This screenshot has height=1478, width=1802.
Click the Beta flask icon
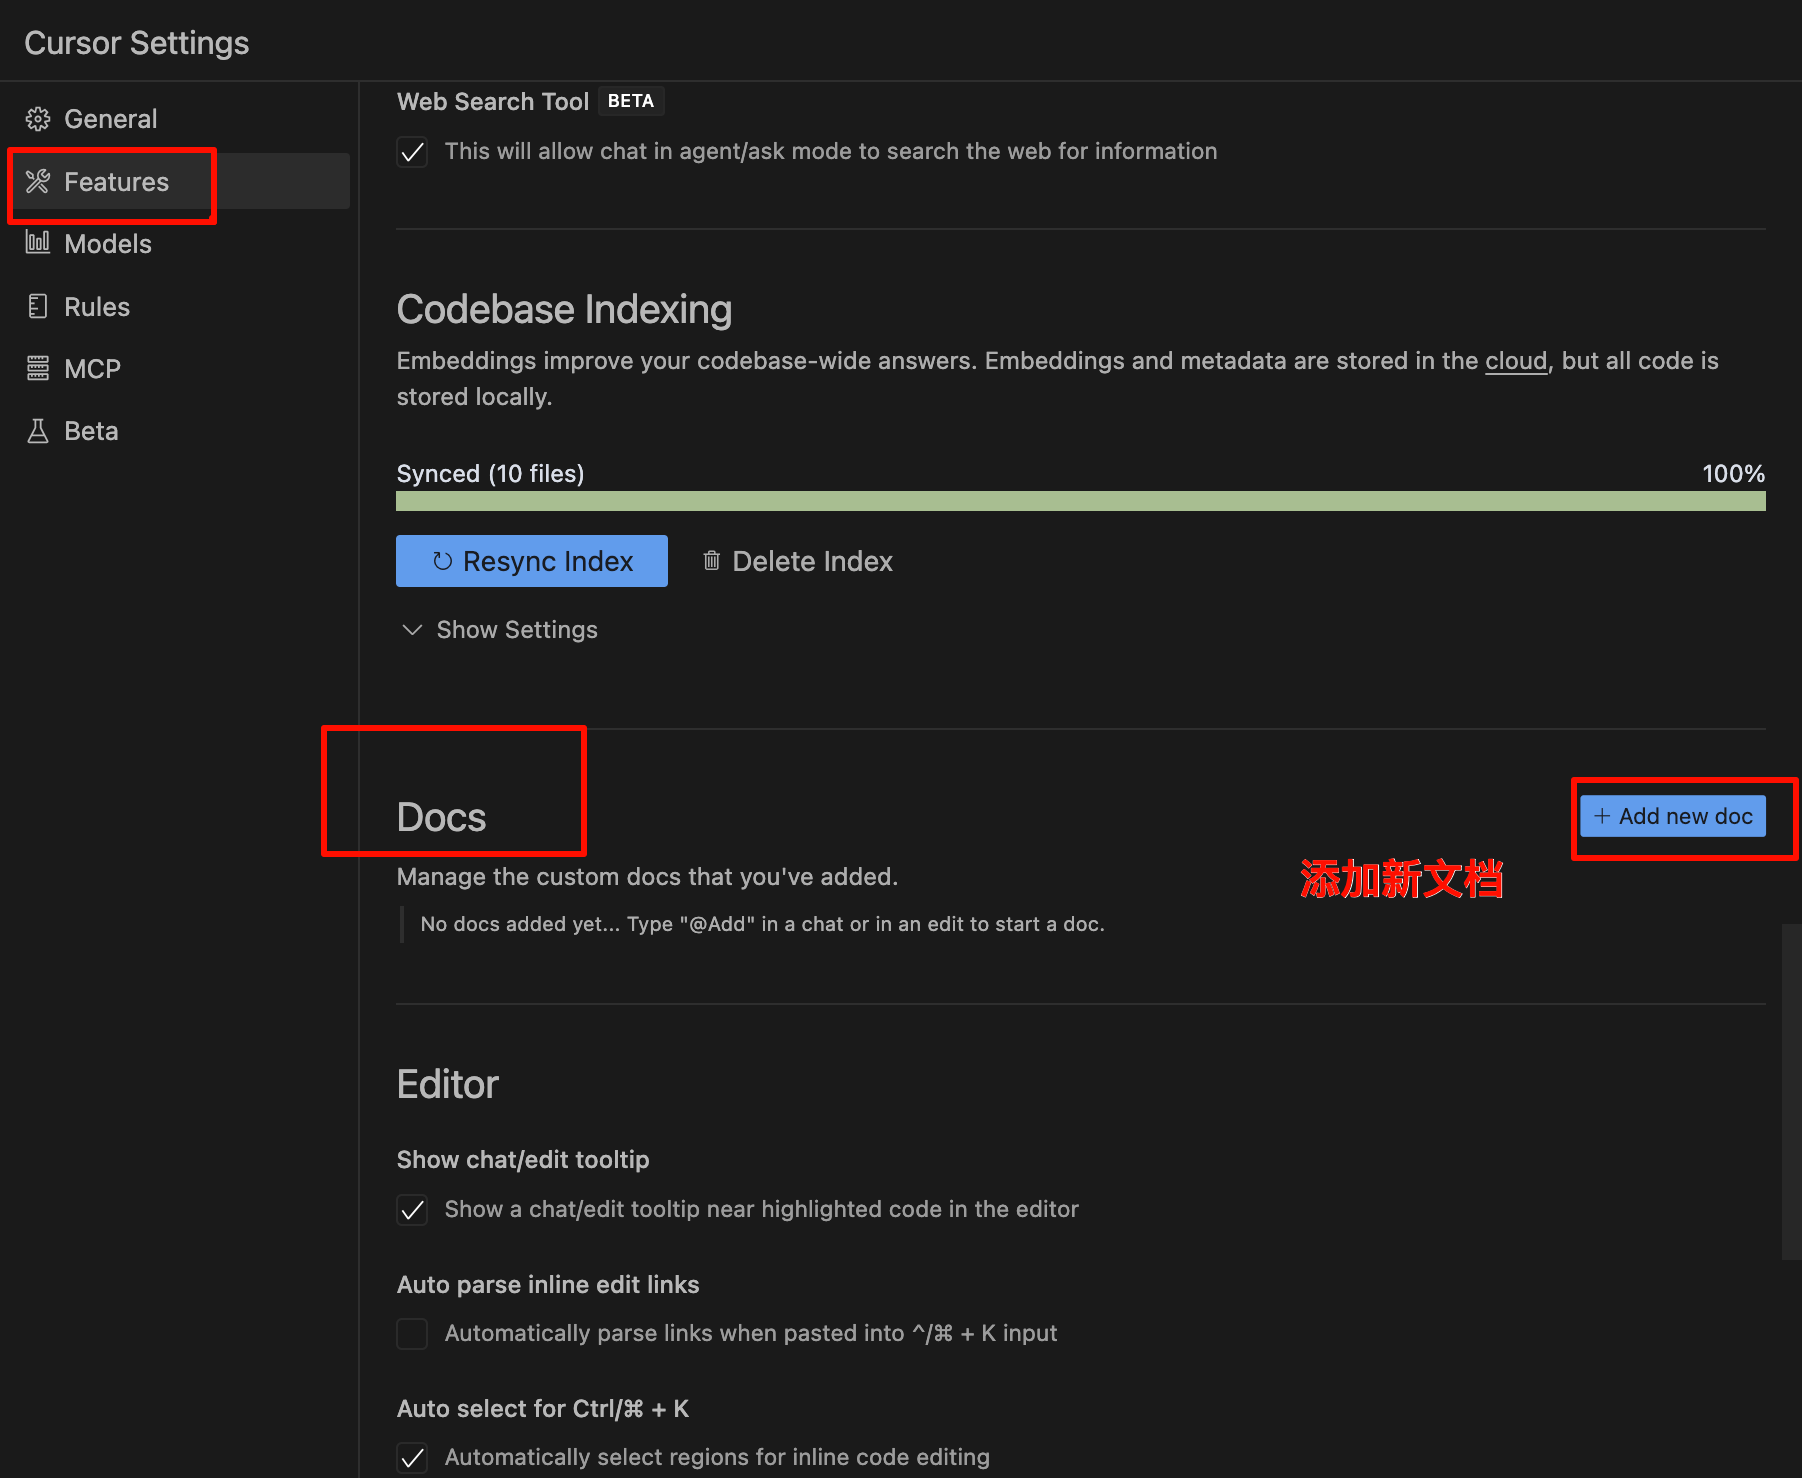click(x=38, y=431)
